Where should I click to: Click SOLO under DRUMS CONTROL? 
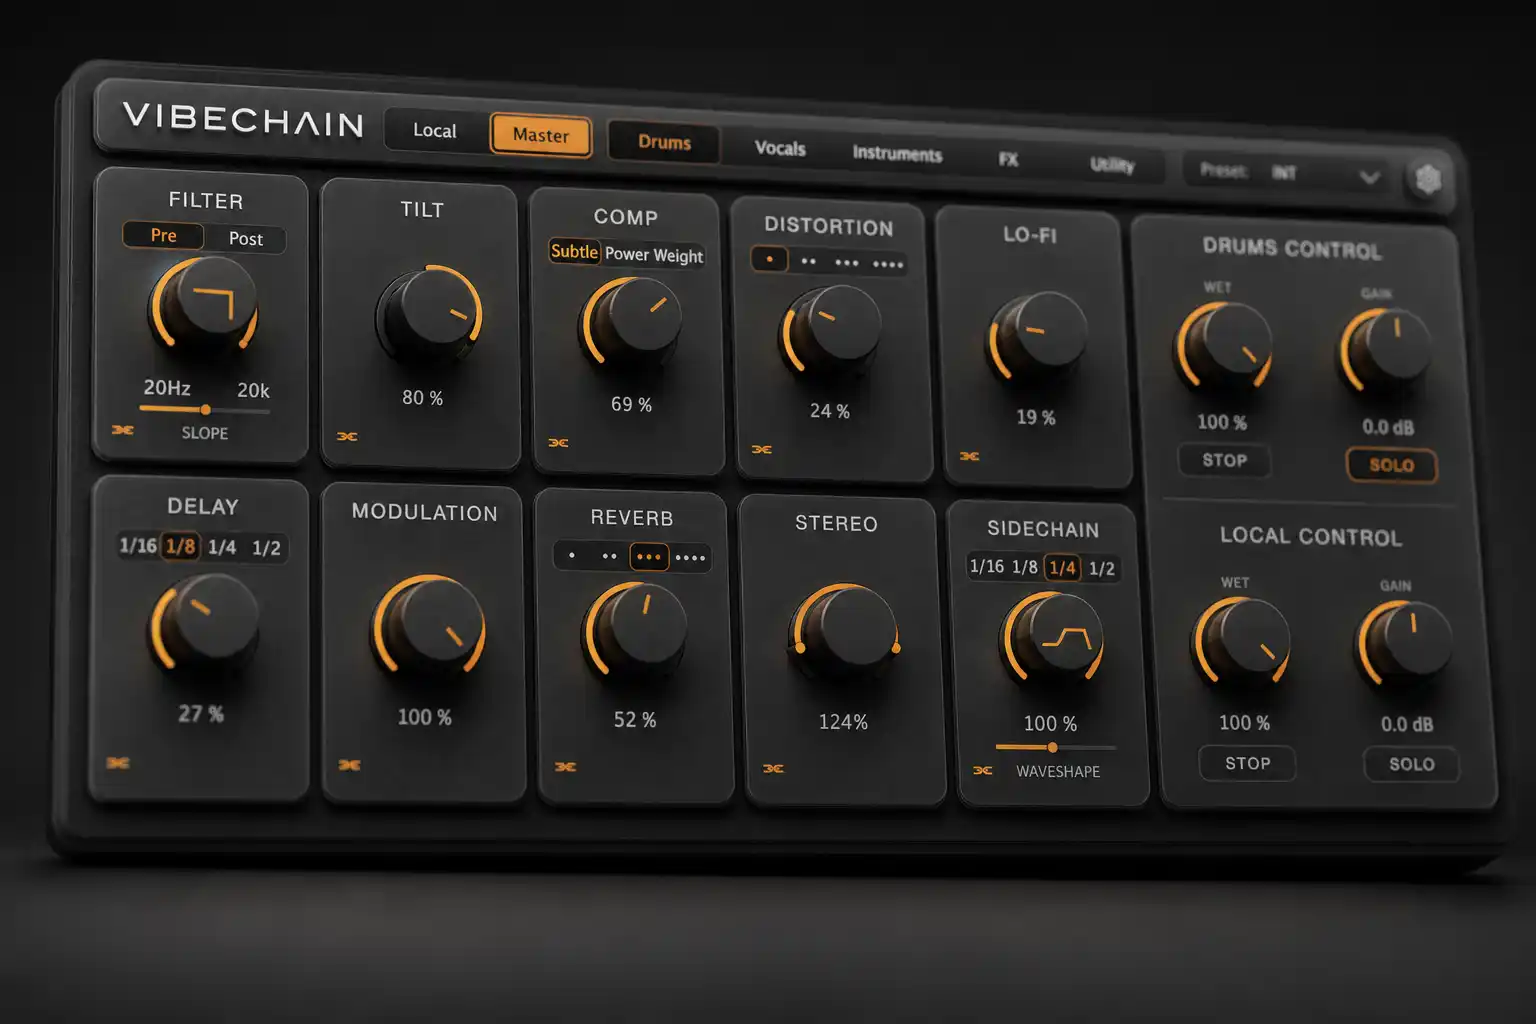click(x=1391, y=465)
